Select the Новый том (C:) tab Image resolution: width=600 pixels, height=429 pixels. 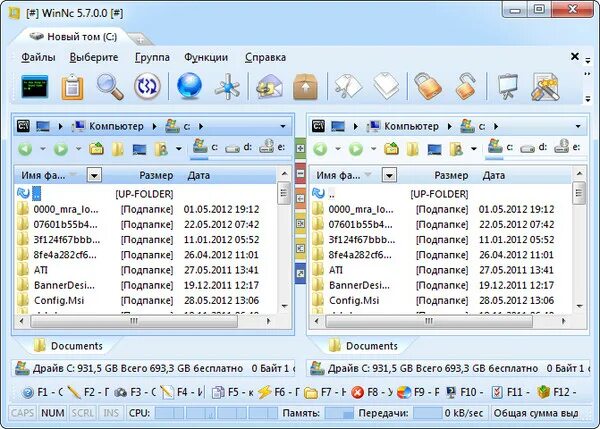click(x=73, y=37)
